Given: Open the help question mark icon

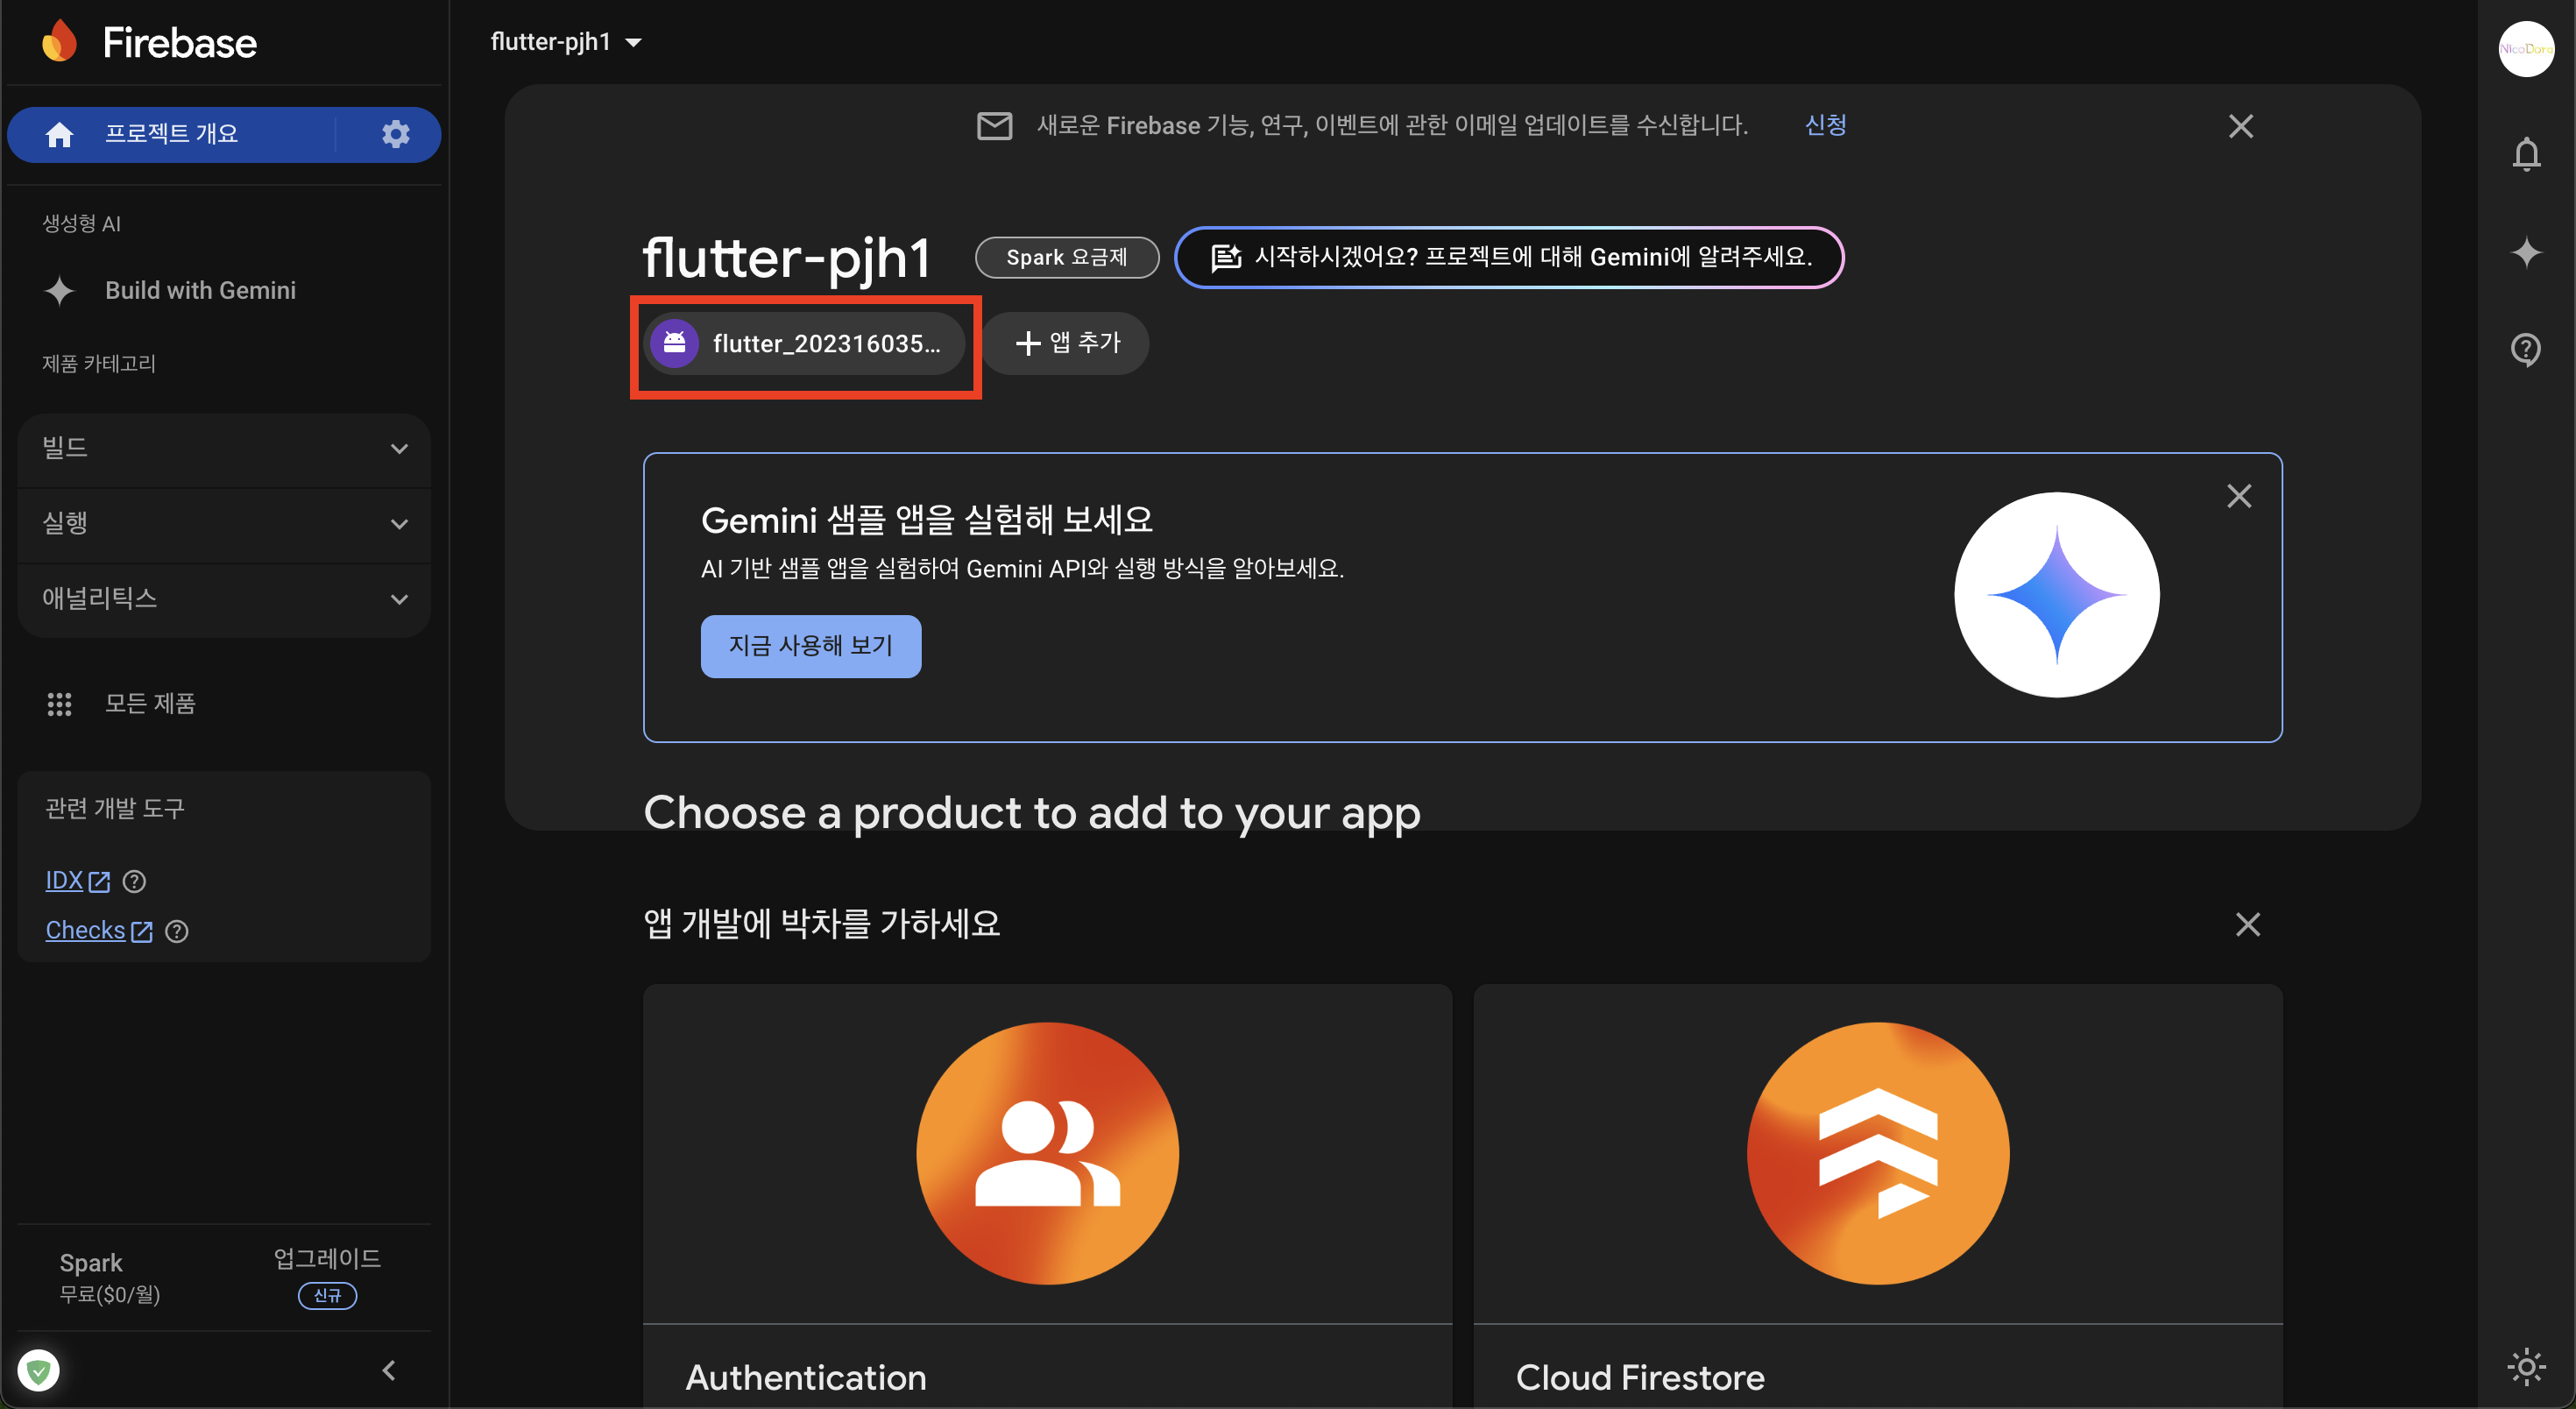Looking at the screenshot, I should coord(2526,349).
